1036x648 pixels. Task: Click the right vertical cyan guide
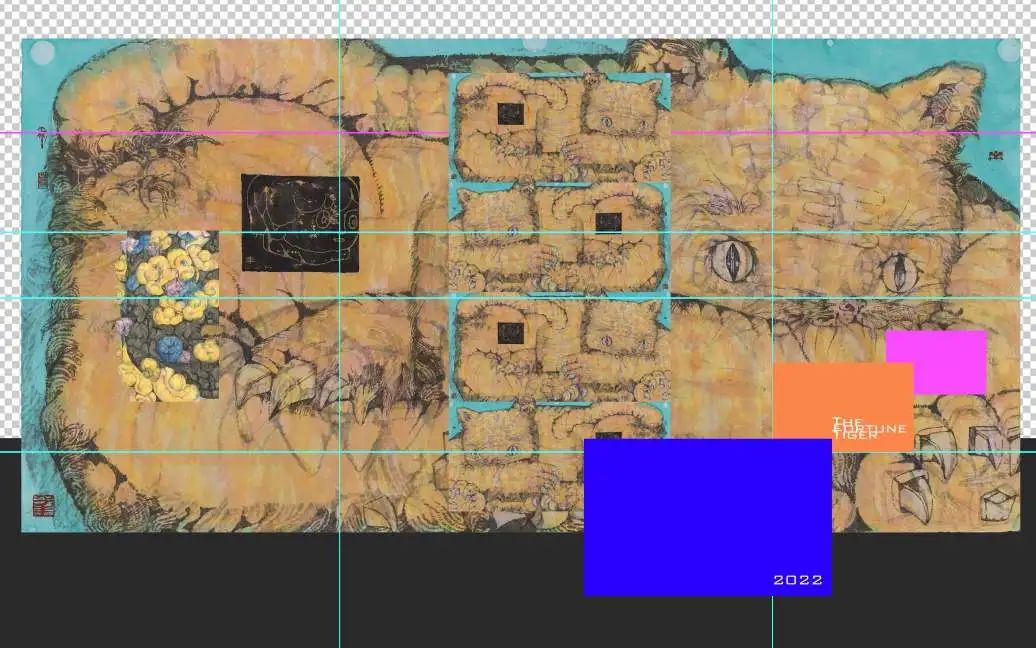[x=772, y=620]
